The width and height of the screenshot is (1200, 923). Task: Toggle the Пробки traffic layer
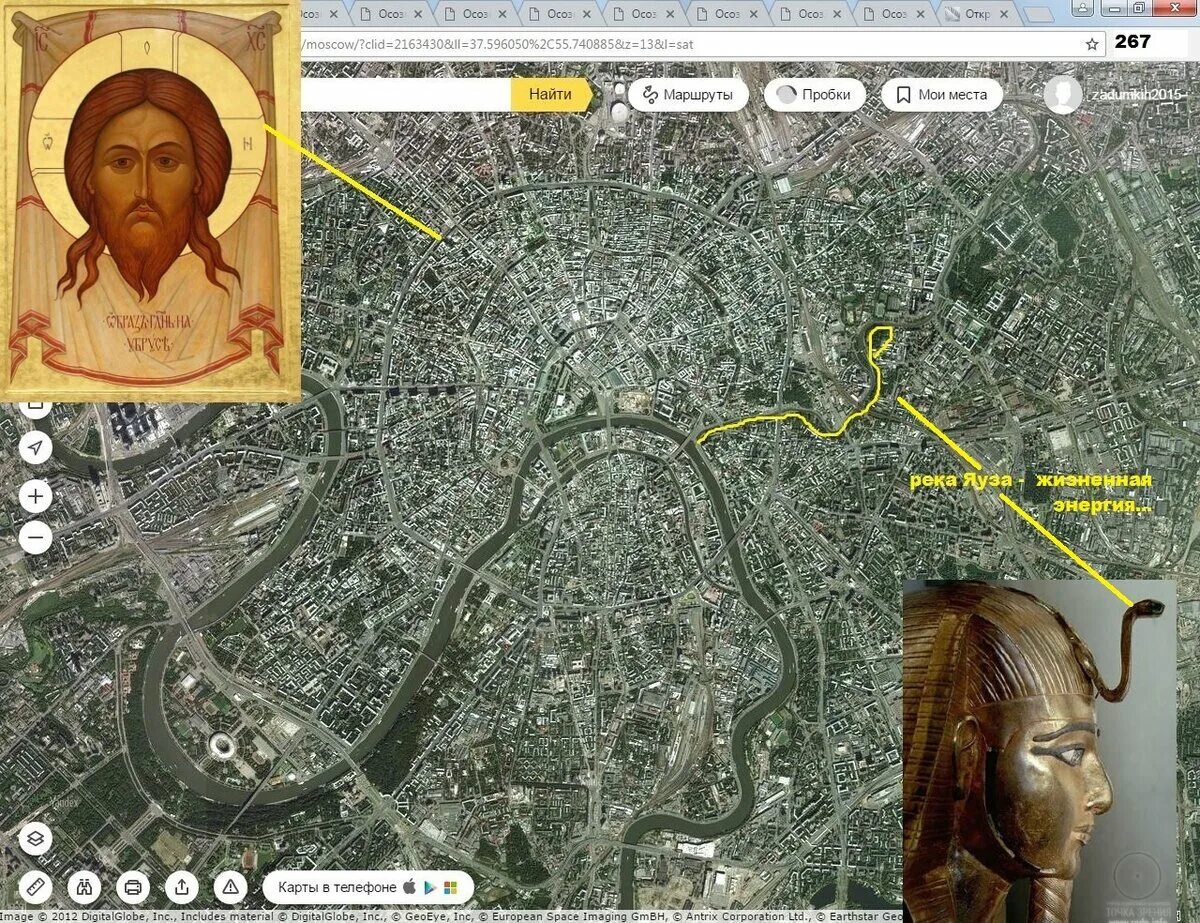(815, 95)
